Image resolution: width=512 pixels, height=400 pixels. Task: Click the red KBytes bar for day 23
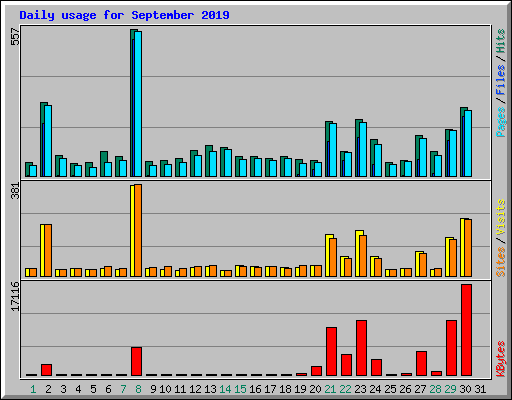[361, 348]
